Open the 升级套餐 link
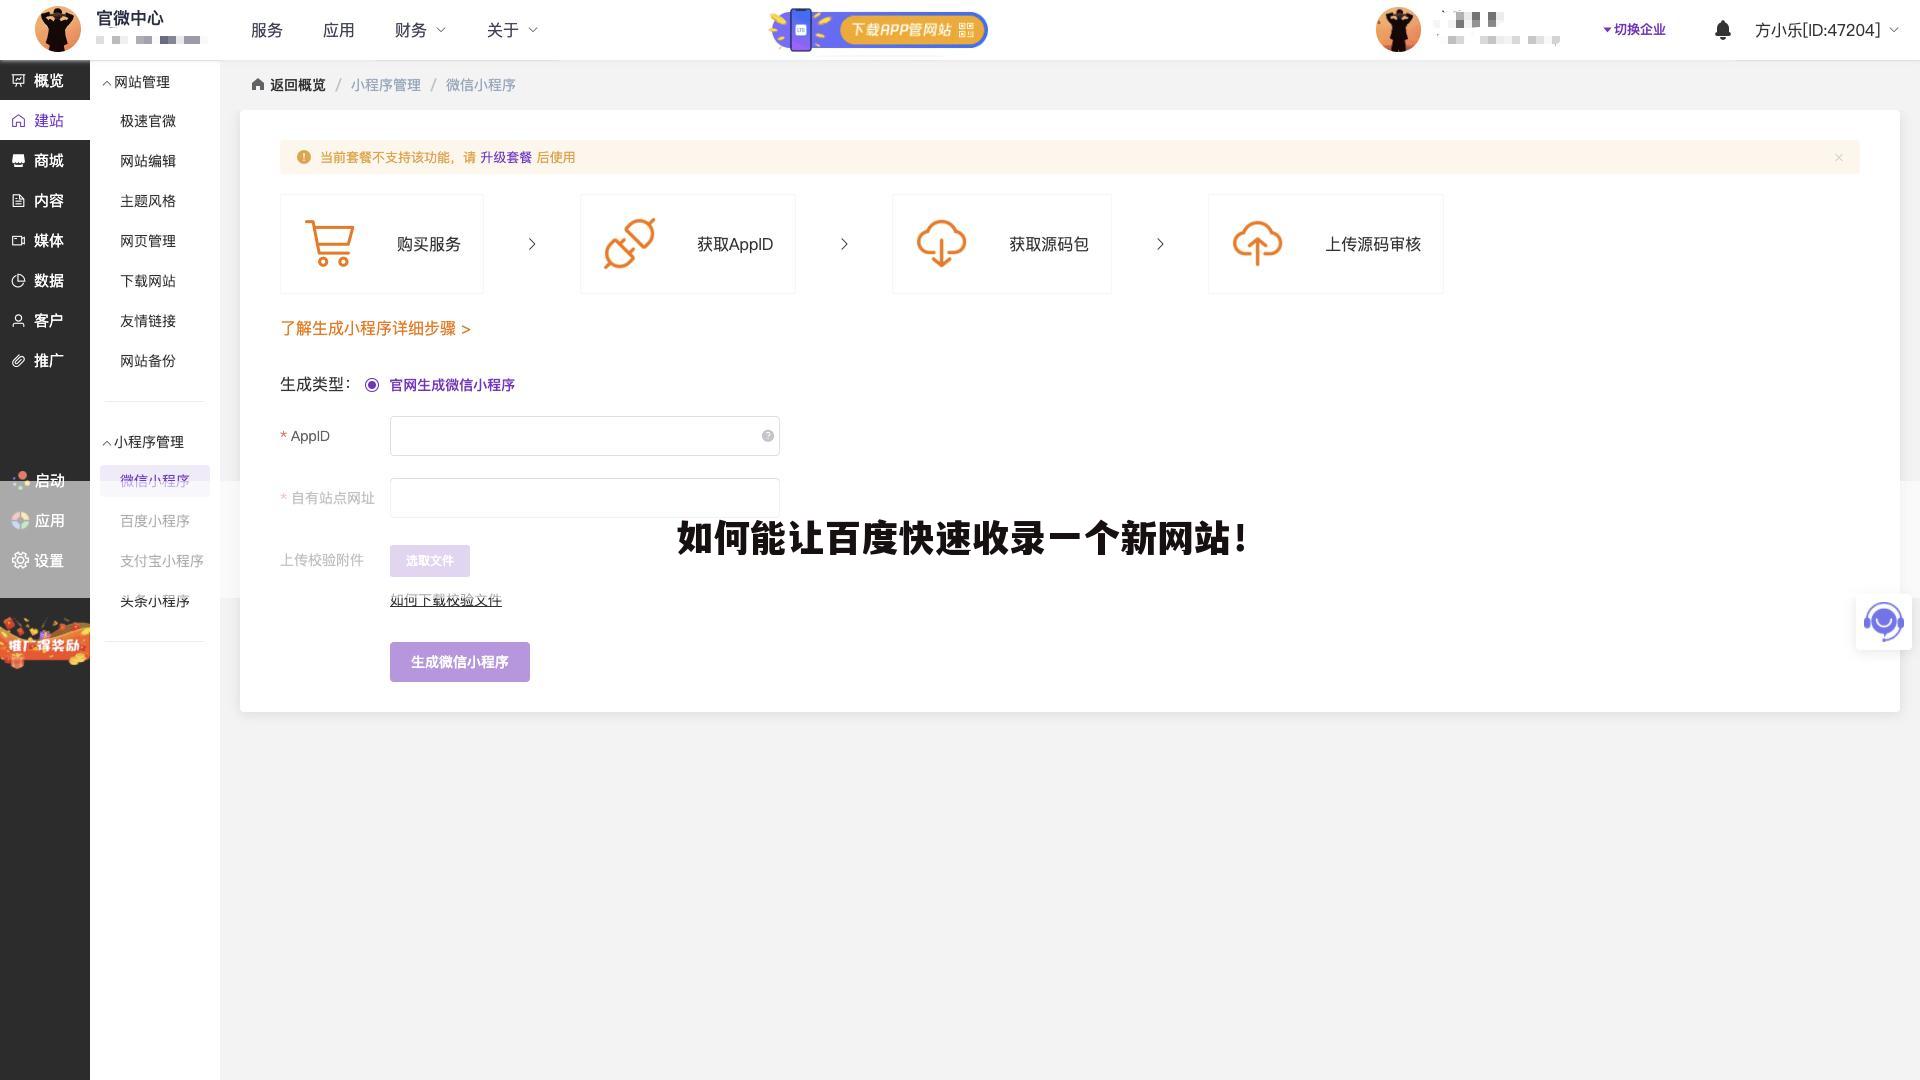 505,158
